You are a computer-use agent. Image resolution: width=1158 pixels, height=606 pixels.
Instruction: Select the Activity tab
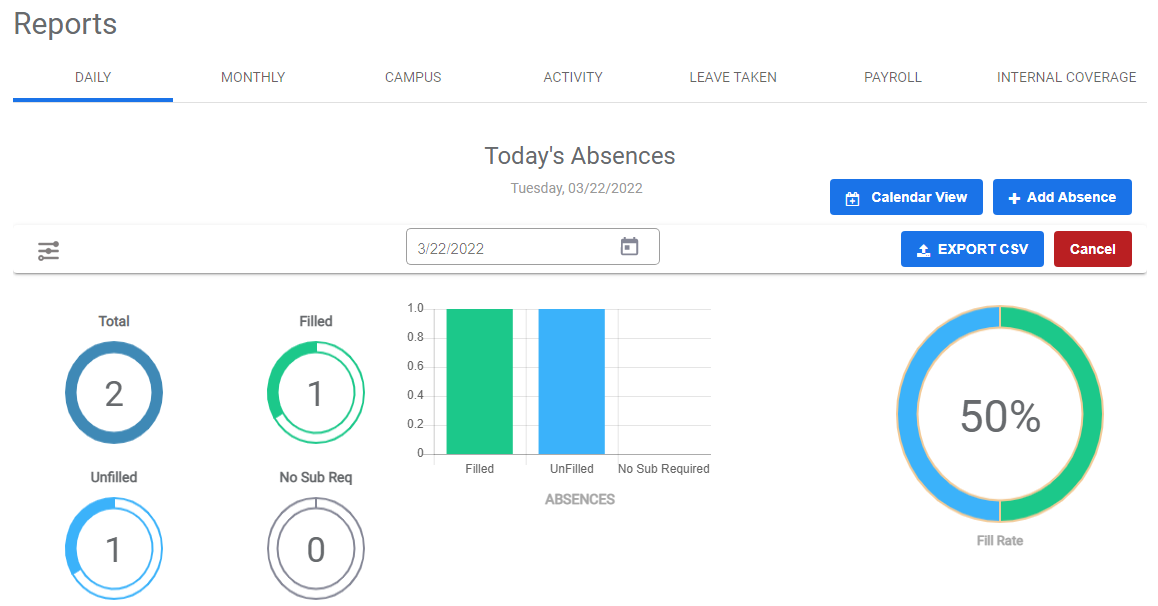pyautogui.click(x=573, y=77)
